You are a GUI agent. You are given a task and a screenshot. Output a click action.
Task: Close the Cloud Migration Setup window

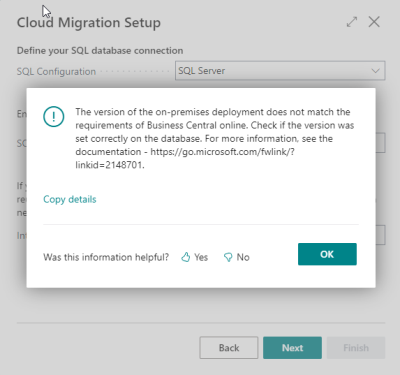point(374,22)
